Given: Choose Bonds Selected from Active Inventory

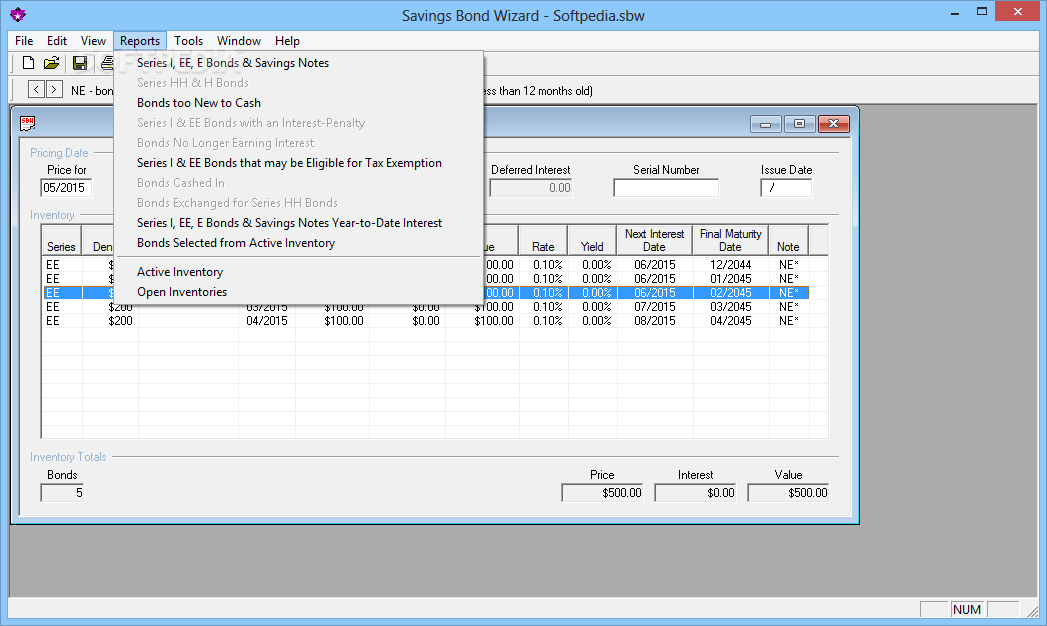Looking at the screenshot, I should tap(298, 243).
